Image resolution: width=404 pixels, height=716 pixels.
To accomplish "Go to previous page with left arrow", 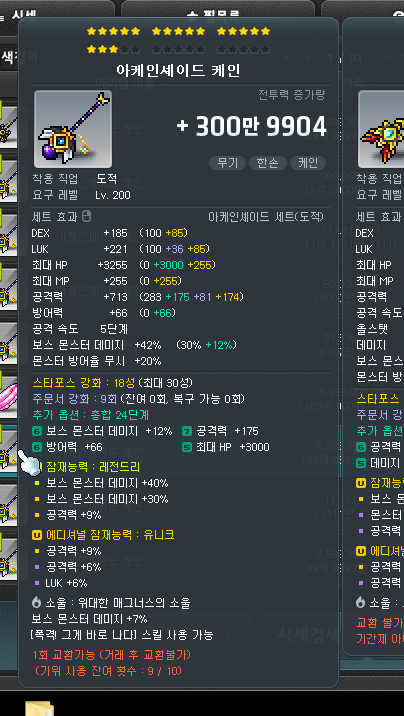I will pyautogui.click(x=307, y=58).
